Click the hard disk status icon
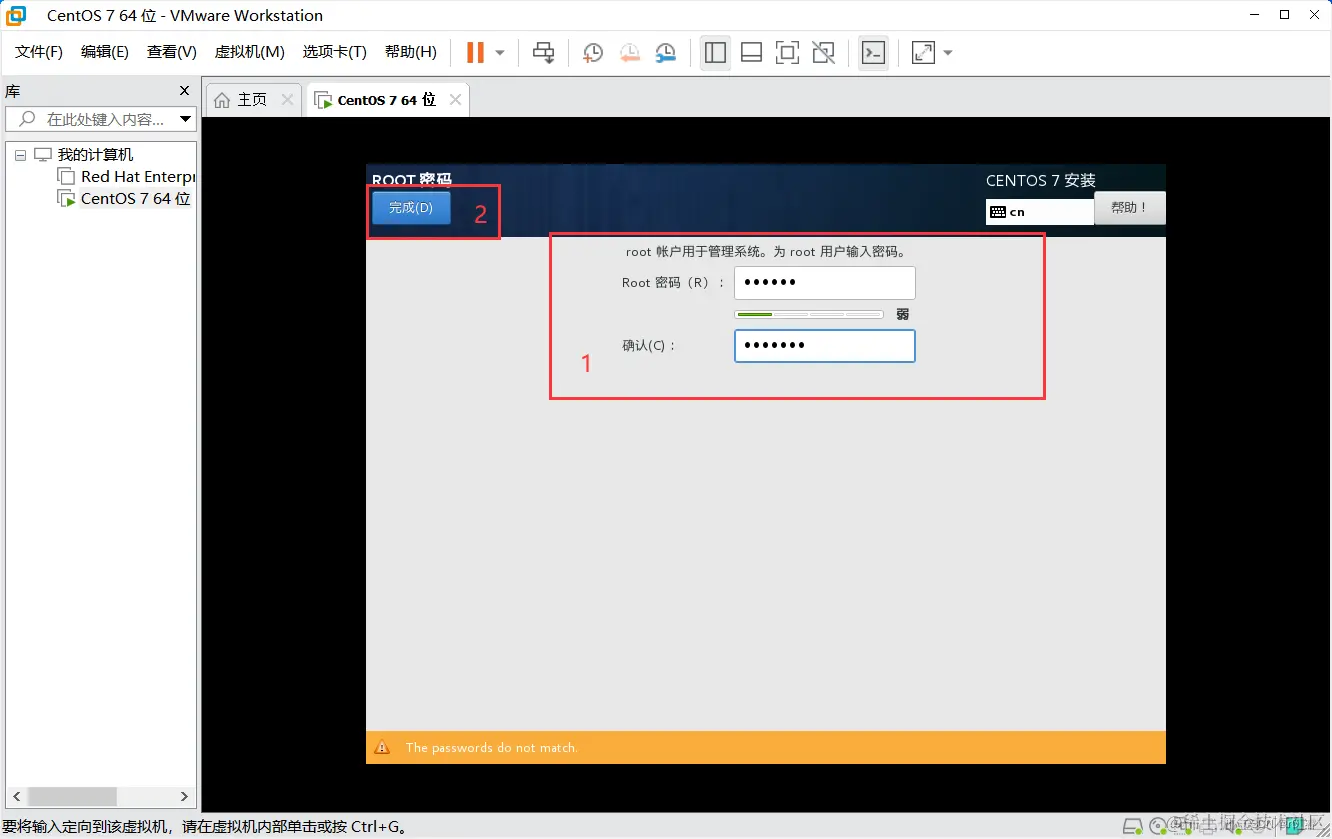The image size is (1332, 839). (x=1132, y=827)
